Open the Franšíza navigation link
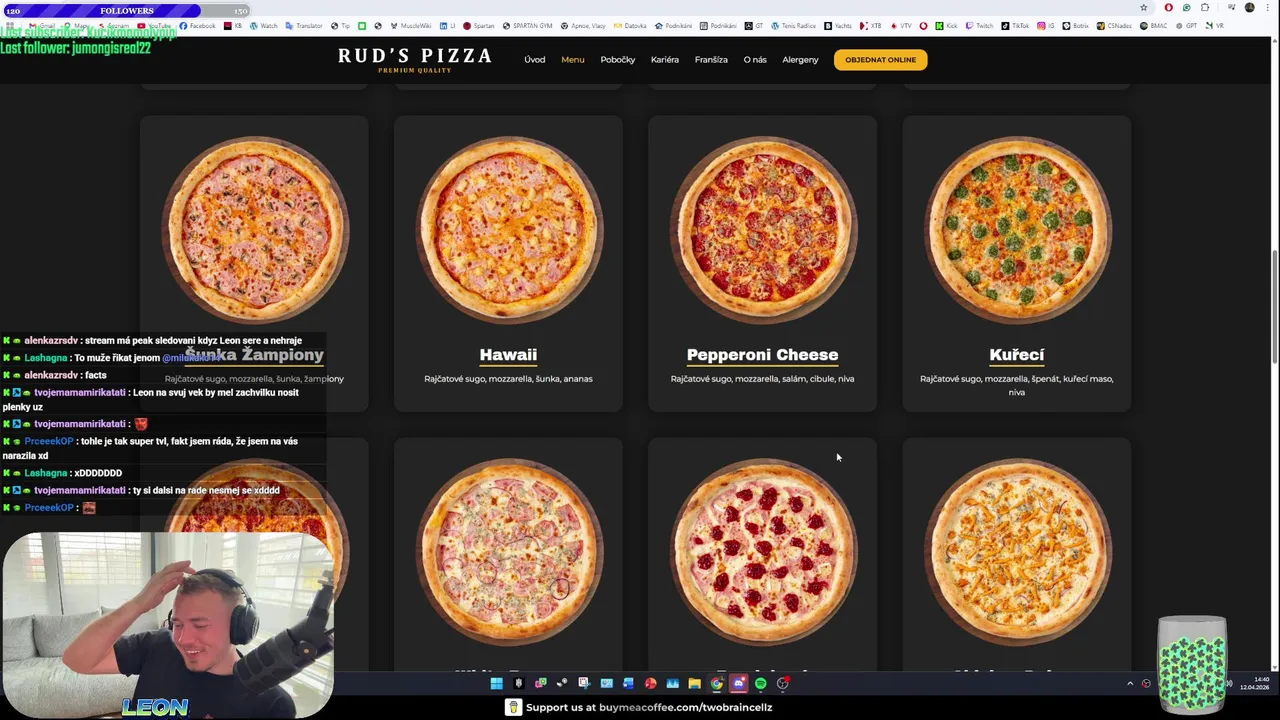Viewport: 1280px width, 720px height. pos(711,60)
